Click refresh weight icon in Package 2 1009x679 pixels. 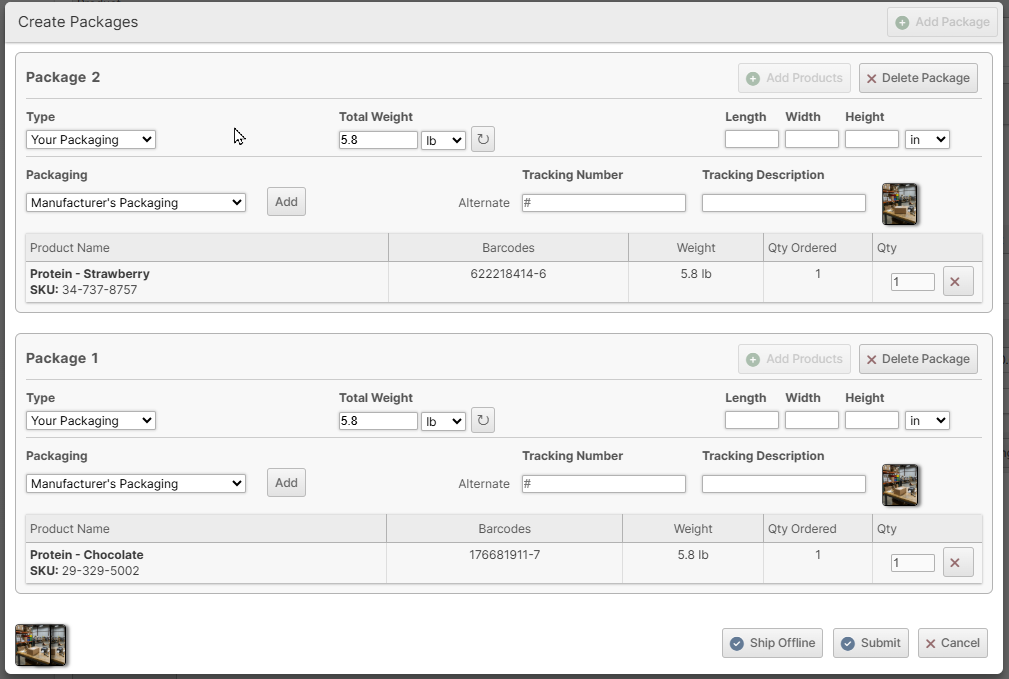tap(483, 140)
